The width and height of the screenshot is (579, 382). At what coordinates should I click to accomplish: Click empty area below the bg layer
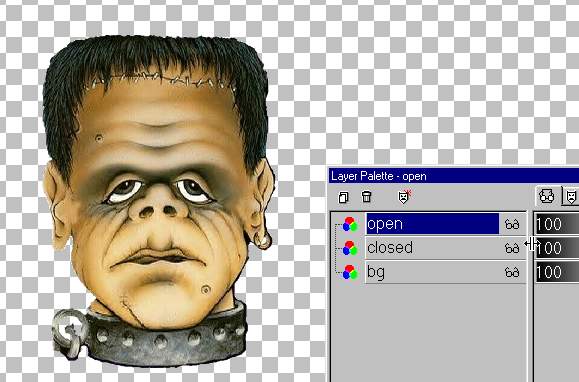[428, 332]
